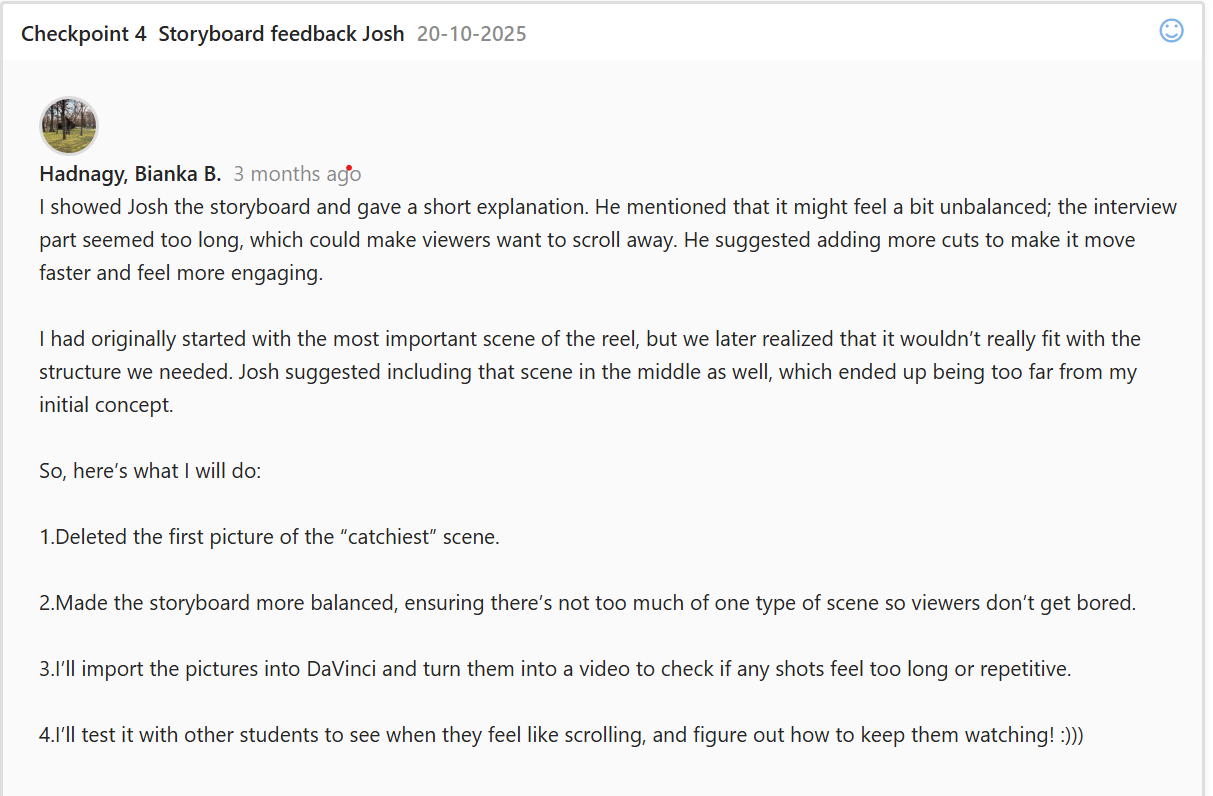Open Bianka's round profile avatar
Image resolution: width=1213 pixels, height=796 pixels.
point(69,126)
